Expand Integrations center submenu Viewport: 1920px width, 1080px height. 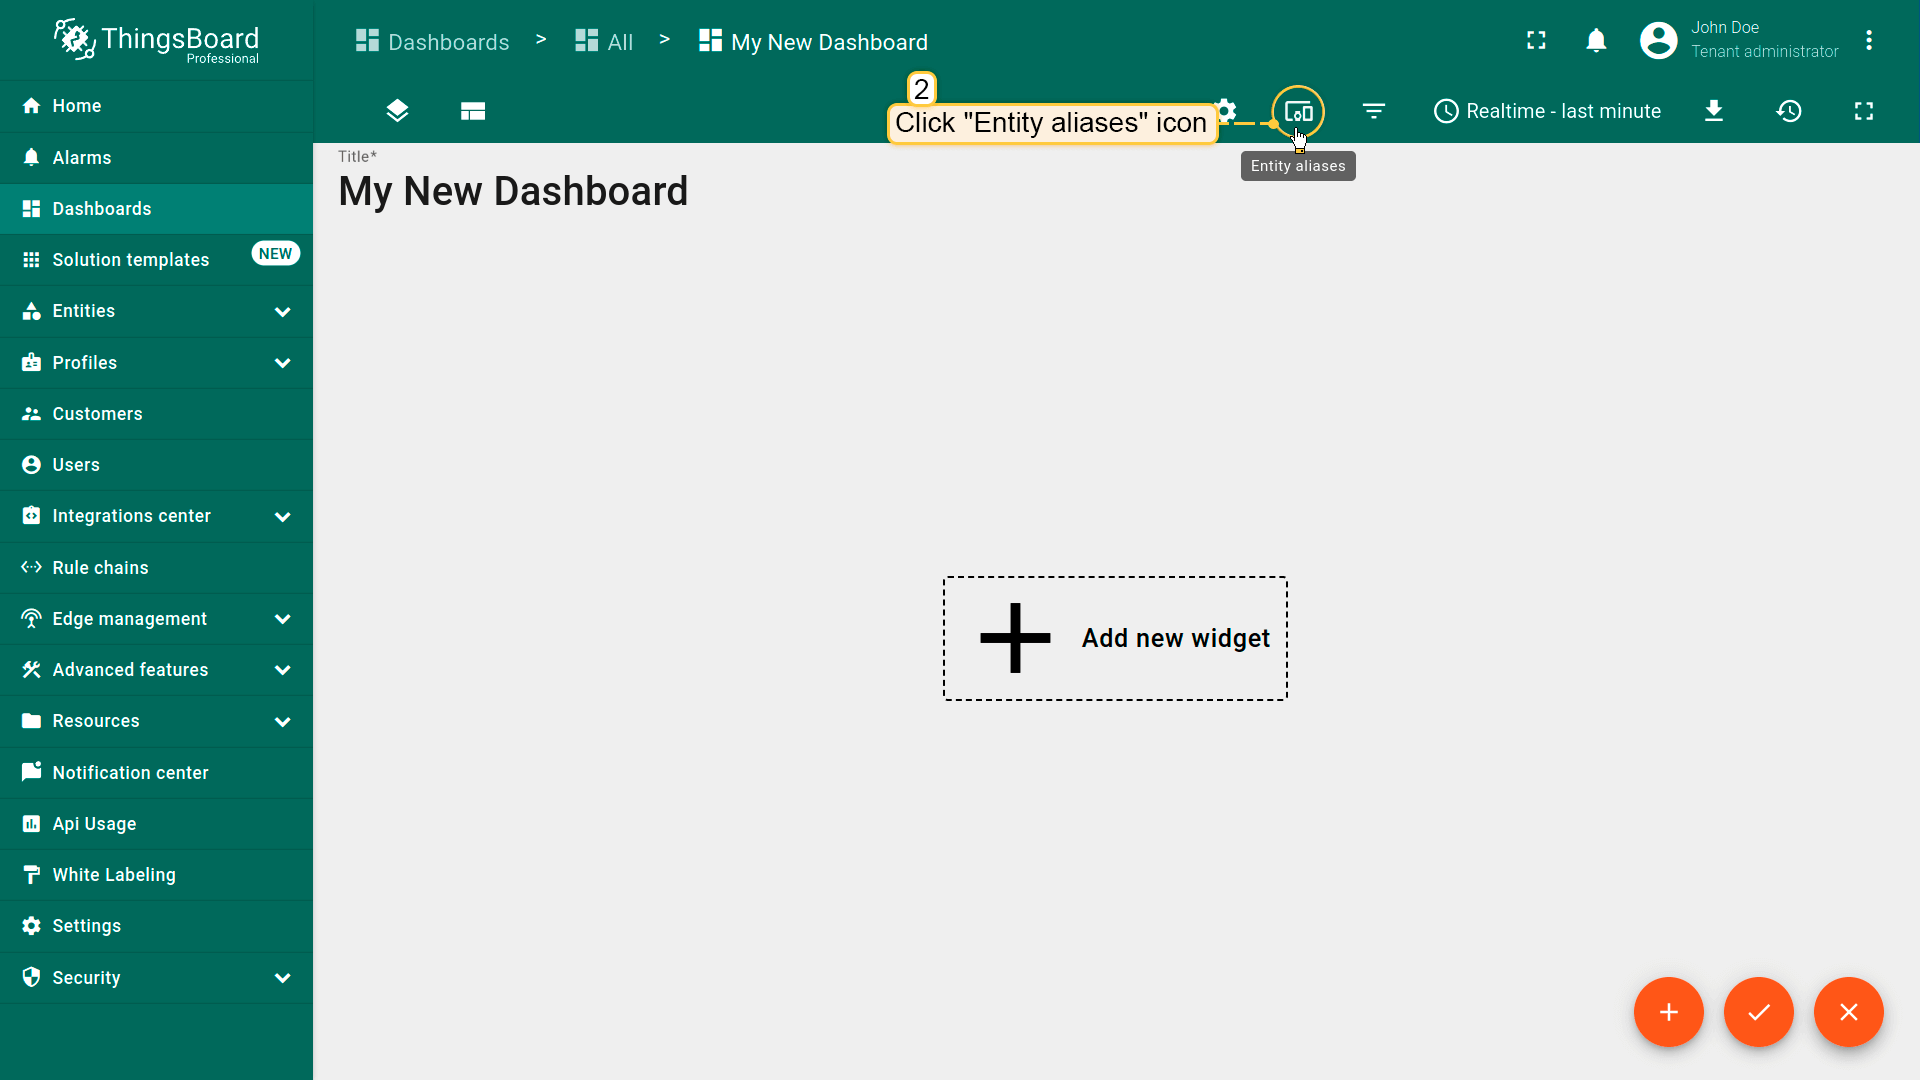point(283,517)
